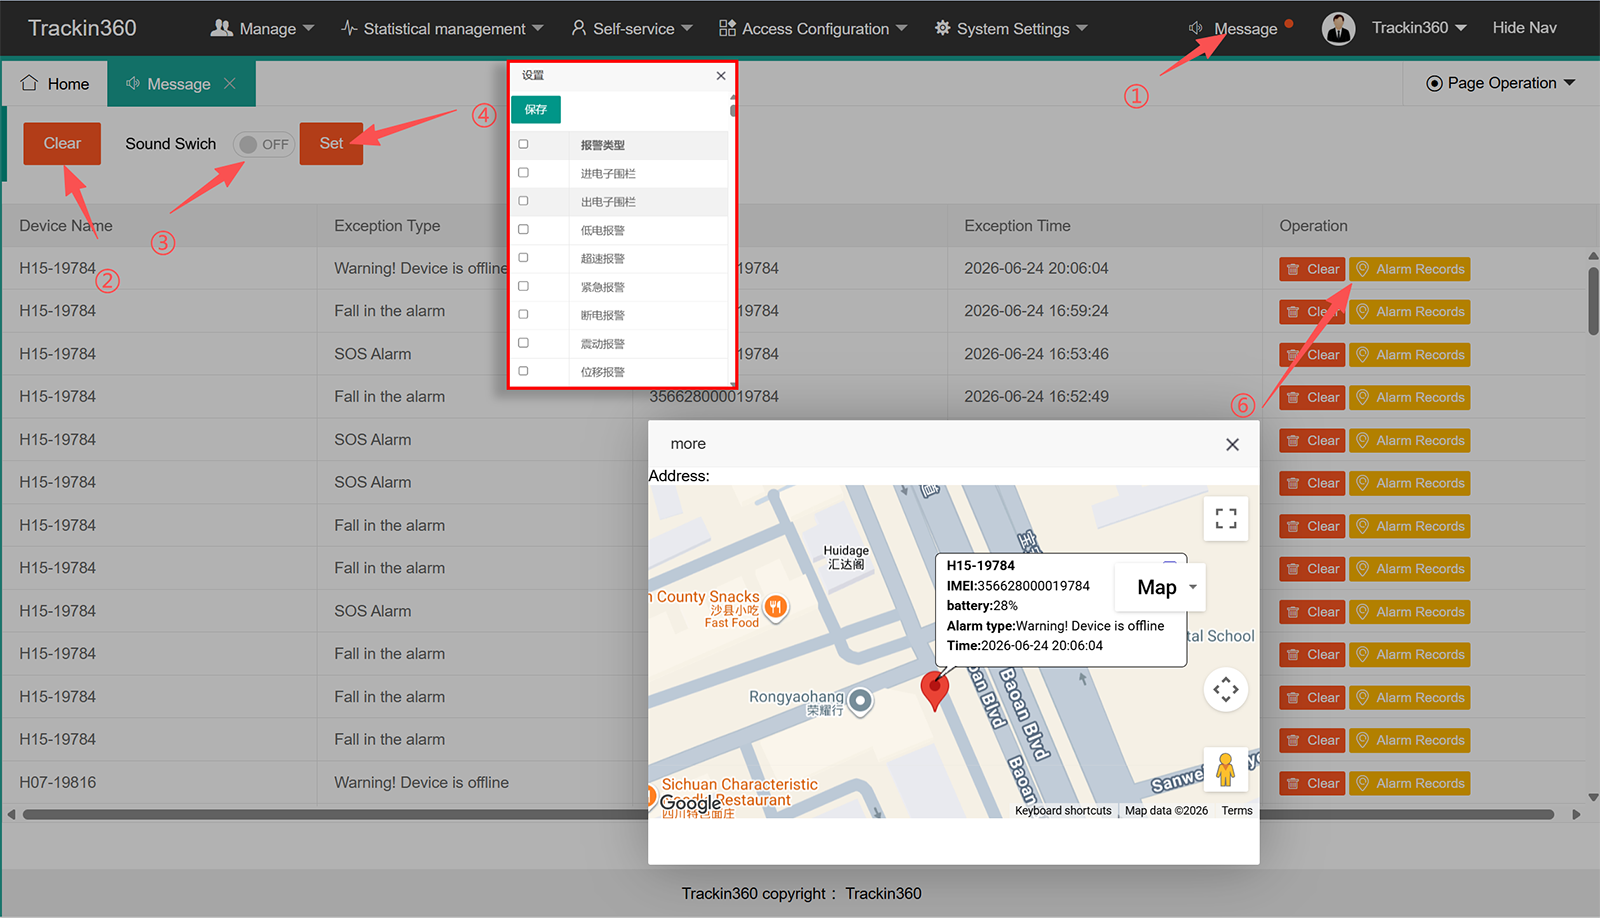Click the user avatar picture

1338,28
